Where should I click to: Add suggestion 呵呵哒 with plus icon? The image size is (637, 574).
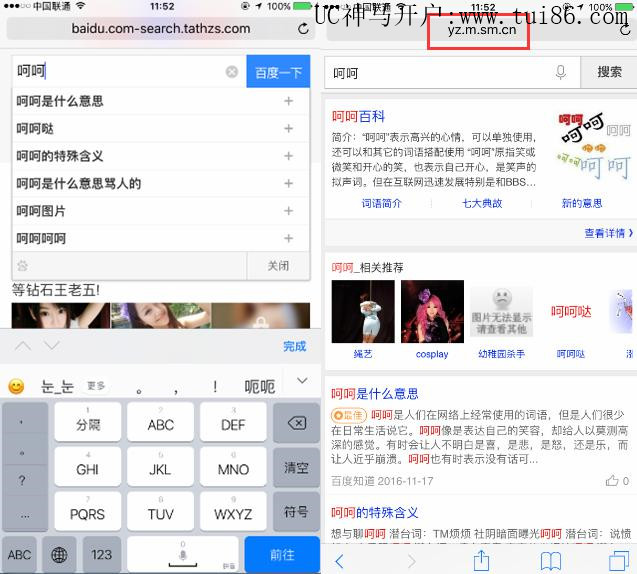click(288, 129)
